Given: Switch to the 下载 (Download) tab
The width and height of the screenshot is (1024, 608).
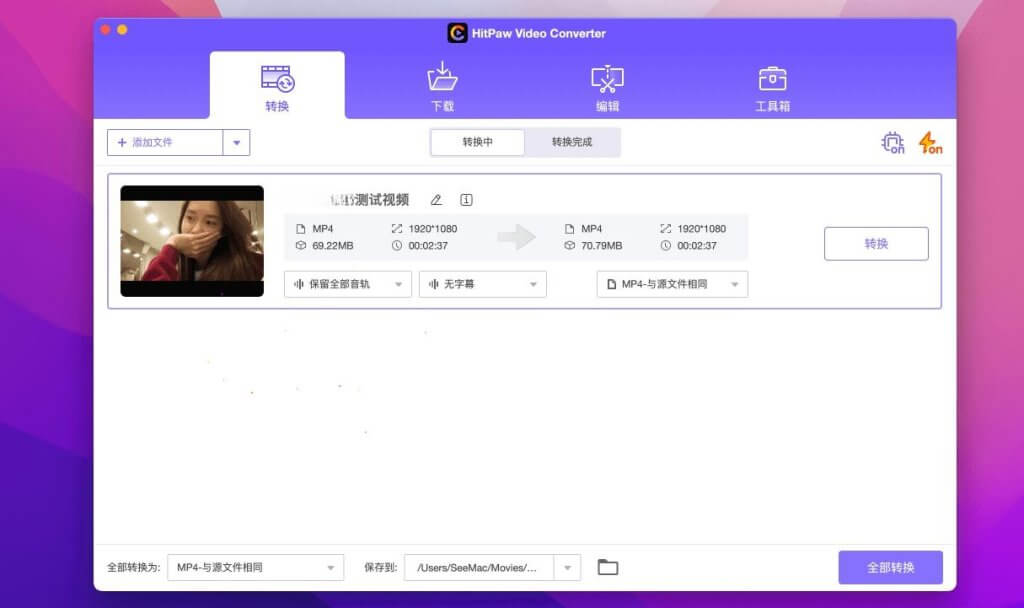Looking at the screenshot, I should click(442, 87).
